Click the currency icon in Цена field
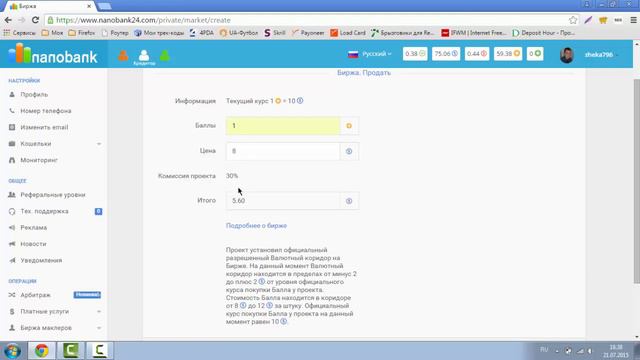Viewport: 640px width, 360px height. [349, 151]
